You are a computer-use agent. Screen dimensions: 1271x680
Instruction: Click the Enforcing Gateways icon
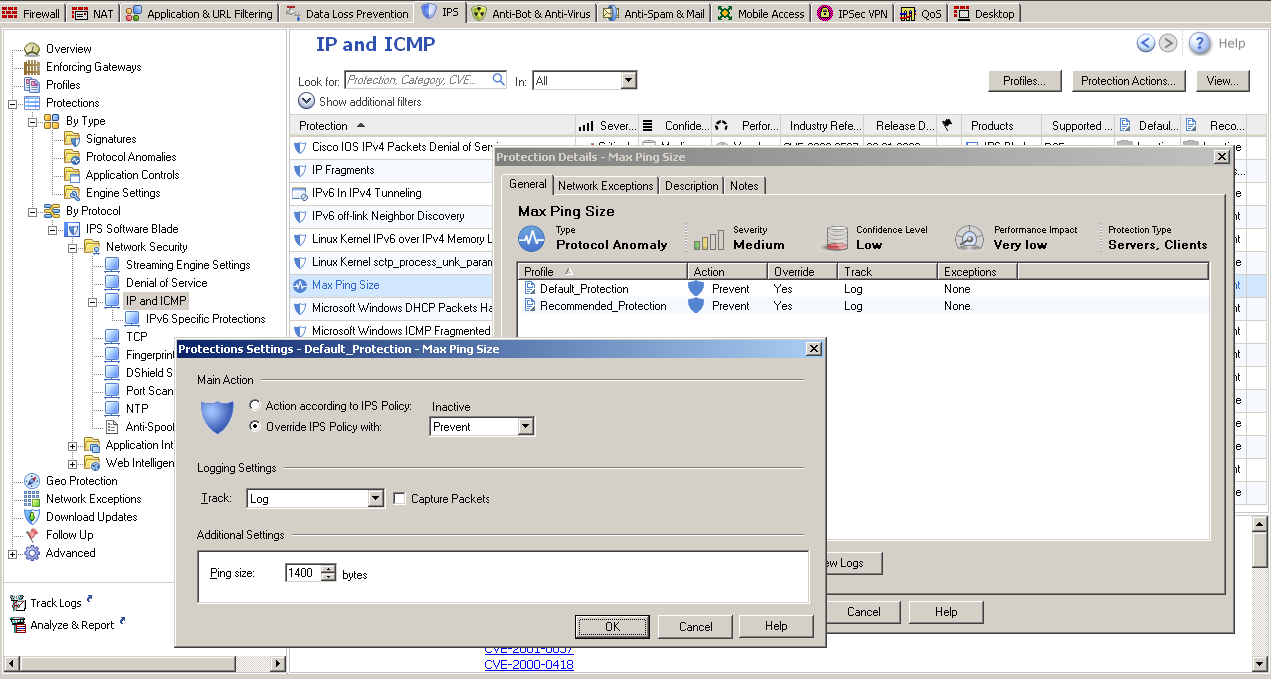31,67
